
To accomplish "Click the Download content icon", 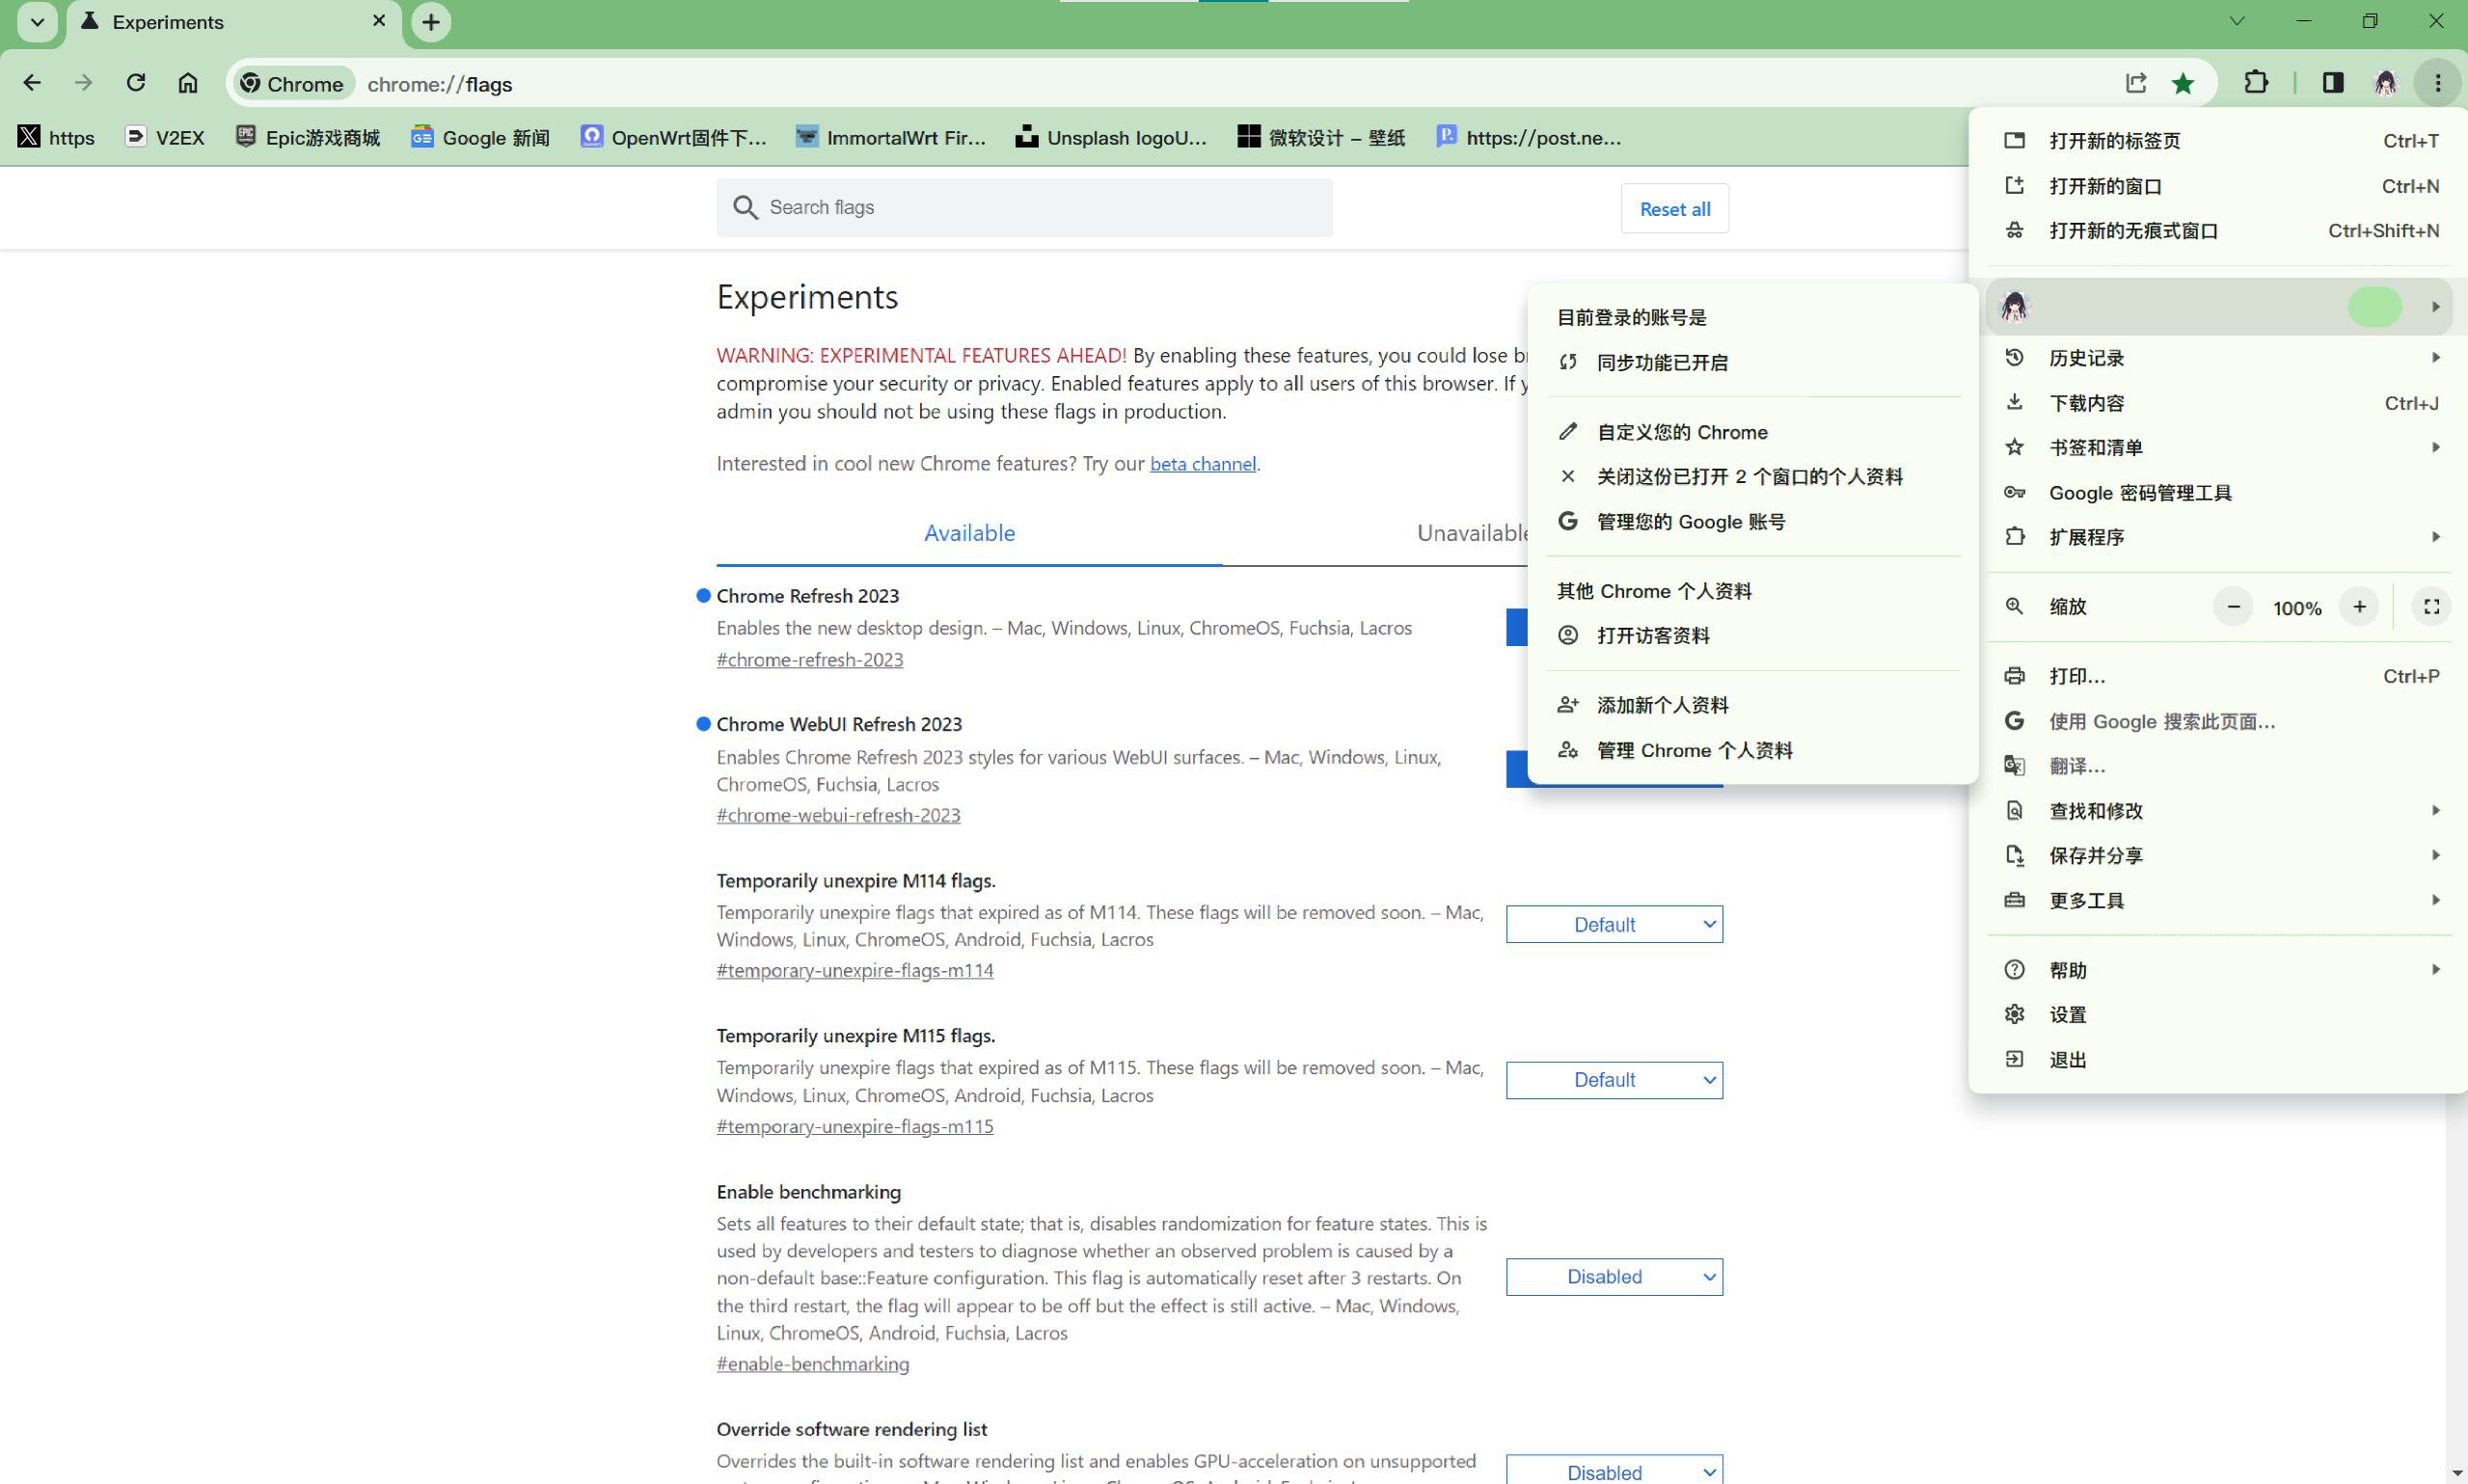I will pyautogui.click(x=2015, y=402).
